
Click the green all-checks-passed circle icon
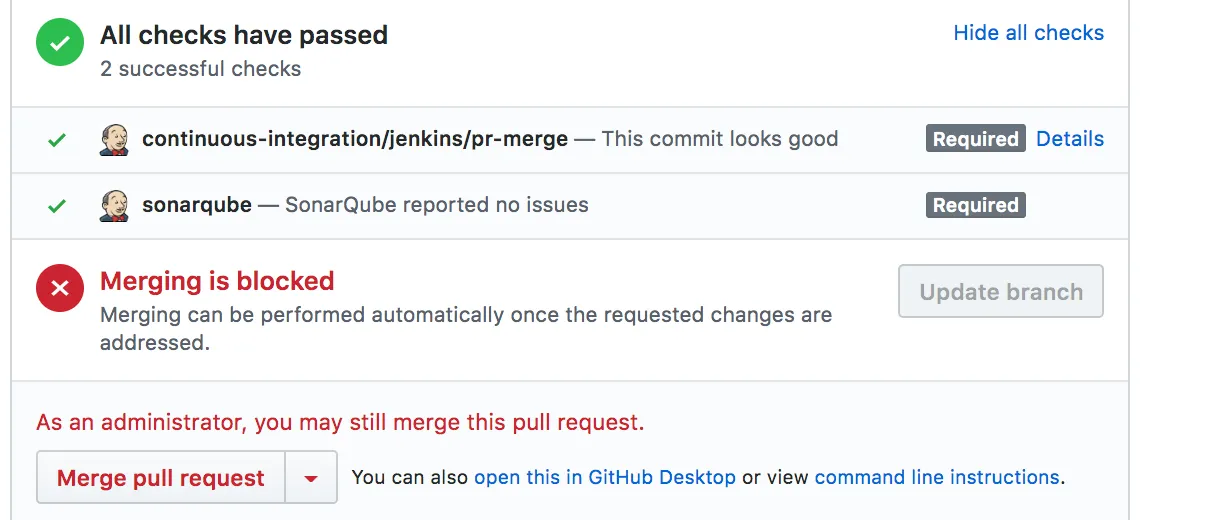[60, 44]
